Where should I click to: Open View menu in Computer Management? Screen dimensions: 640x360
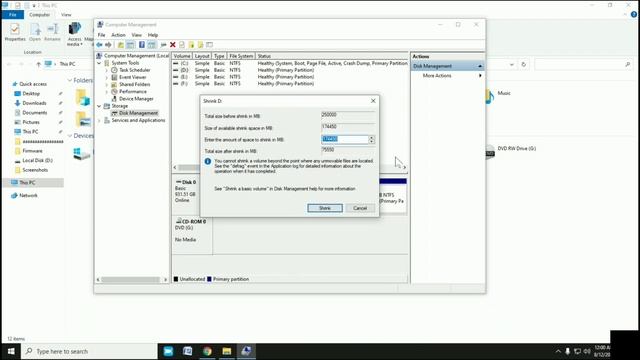tap(136, 35)
